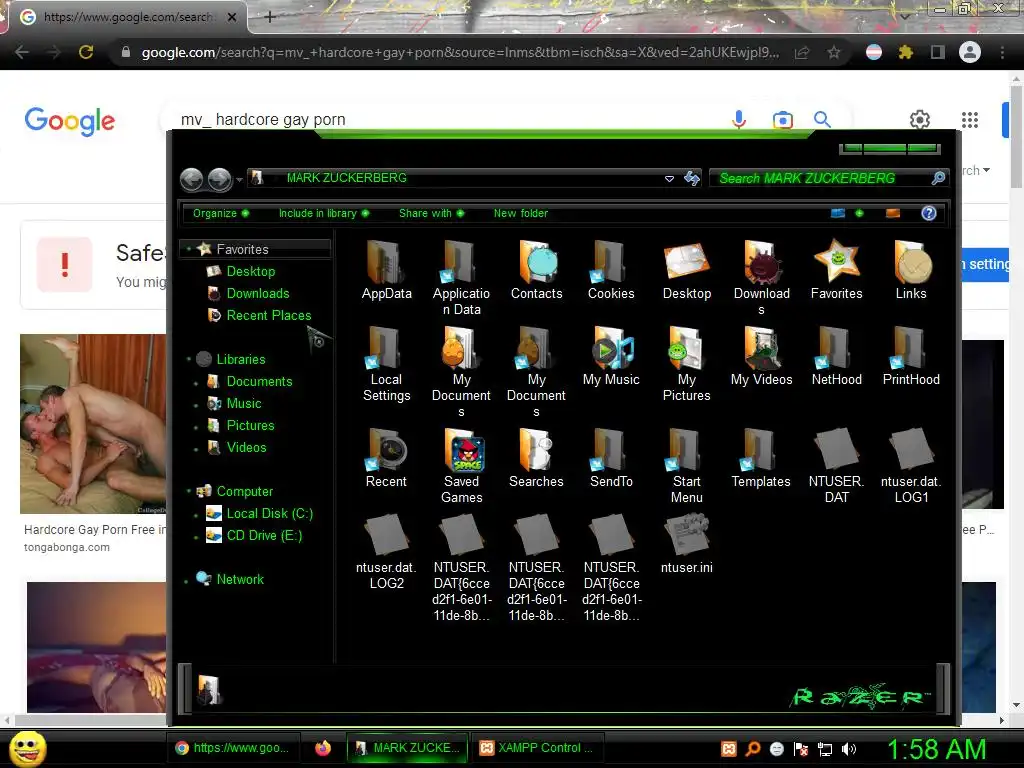This screenshot has width=1024, height=768.
Task: Select the Recent folder icon
Action: (386, 458)
